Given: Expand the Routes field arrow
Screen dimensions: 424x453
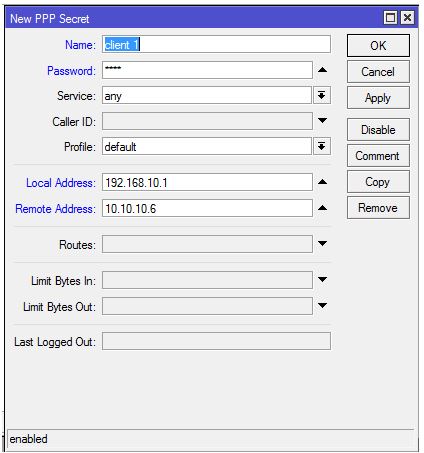Looking at the screenshot, I should coord(322,244).
